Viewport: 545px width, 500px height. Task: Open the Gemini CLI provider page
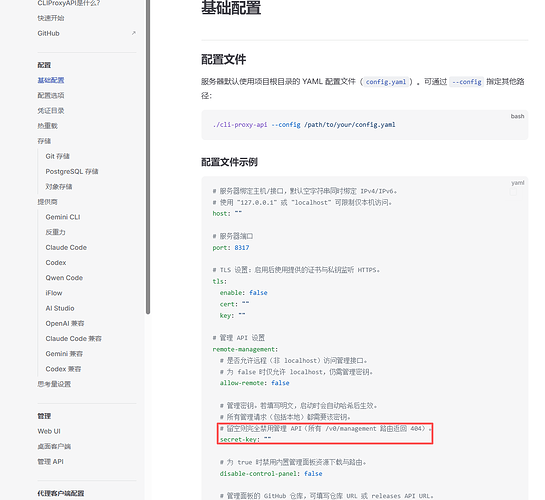click(x=63, y=217)
